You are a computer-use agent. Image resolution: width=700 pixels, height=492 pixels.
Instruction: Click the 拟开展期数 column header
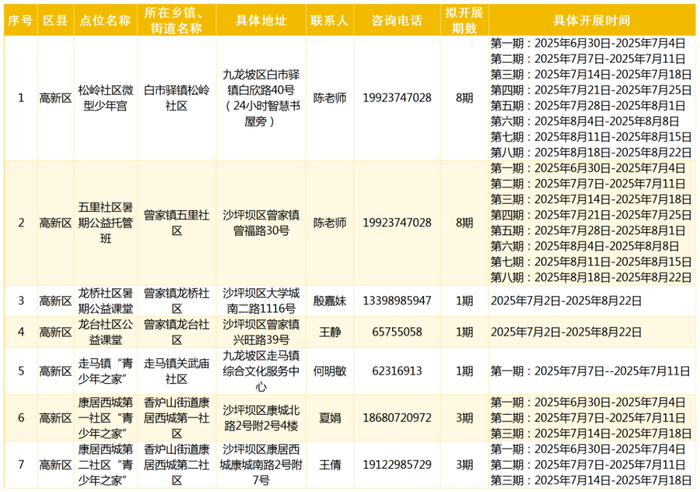[464, 20]
